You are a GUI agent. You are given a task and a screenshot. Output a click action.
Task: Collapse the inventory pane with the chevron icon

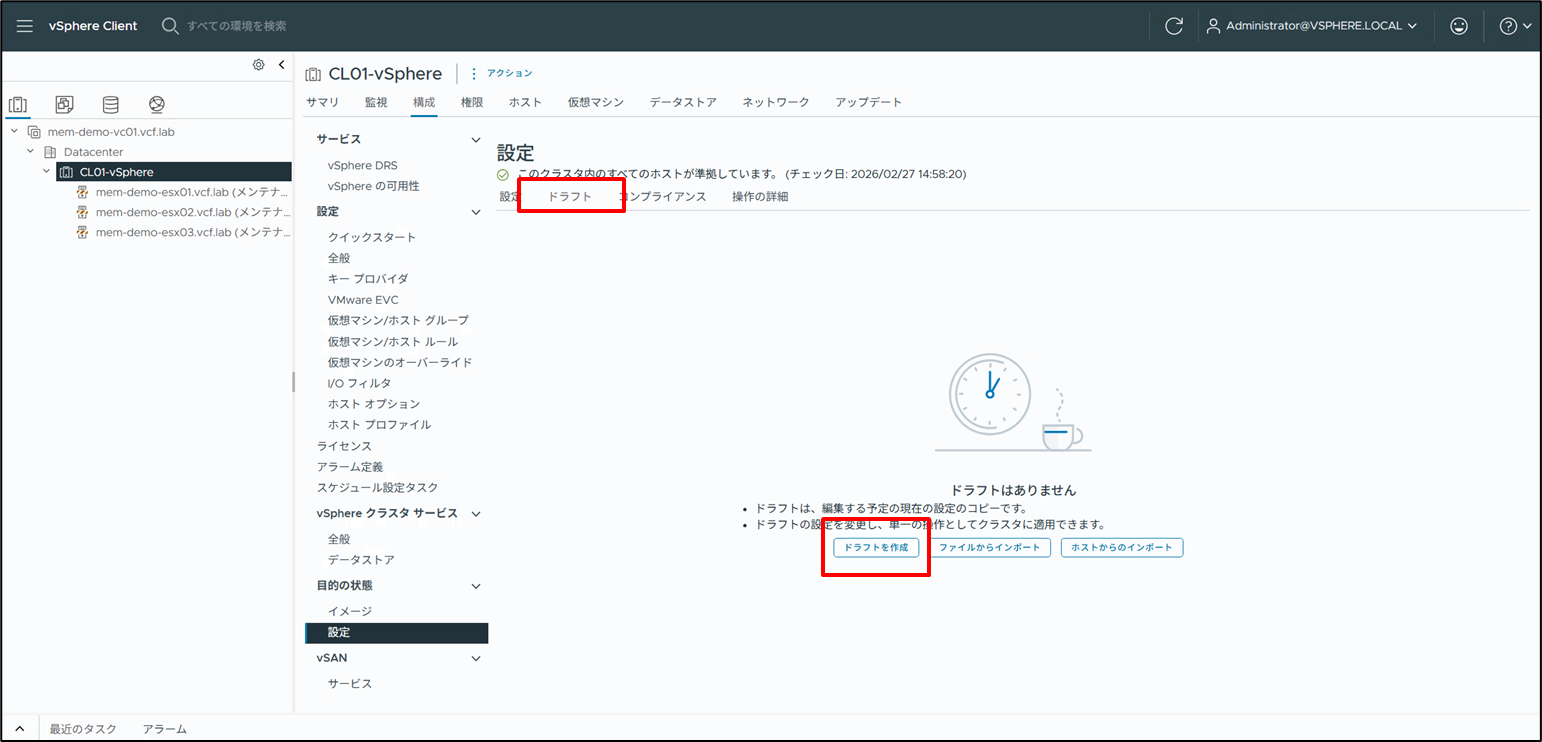coord(281,63)
